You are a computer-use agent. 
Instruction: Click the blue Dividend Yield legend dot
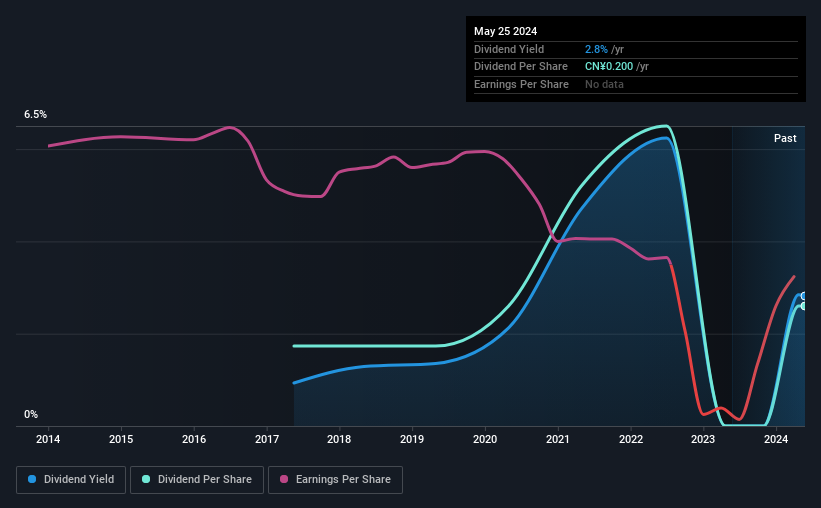(x=32, y=479)
